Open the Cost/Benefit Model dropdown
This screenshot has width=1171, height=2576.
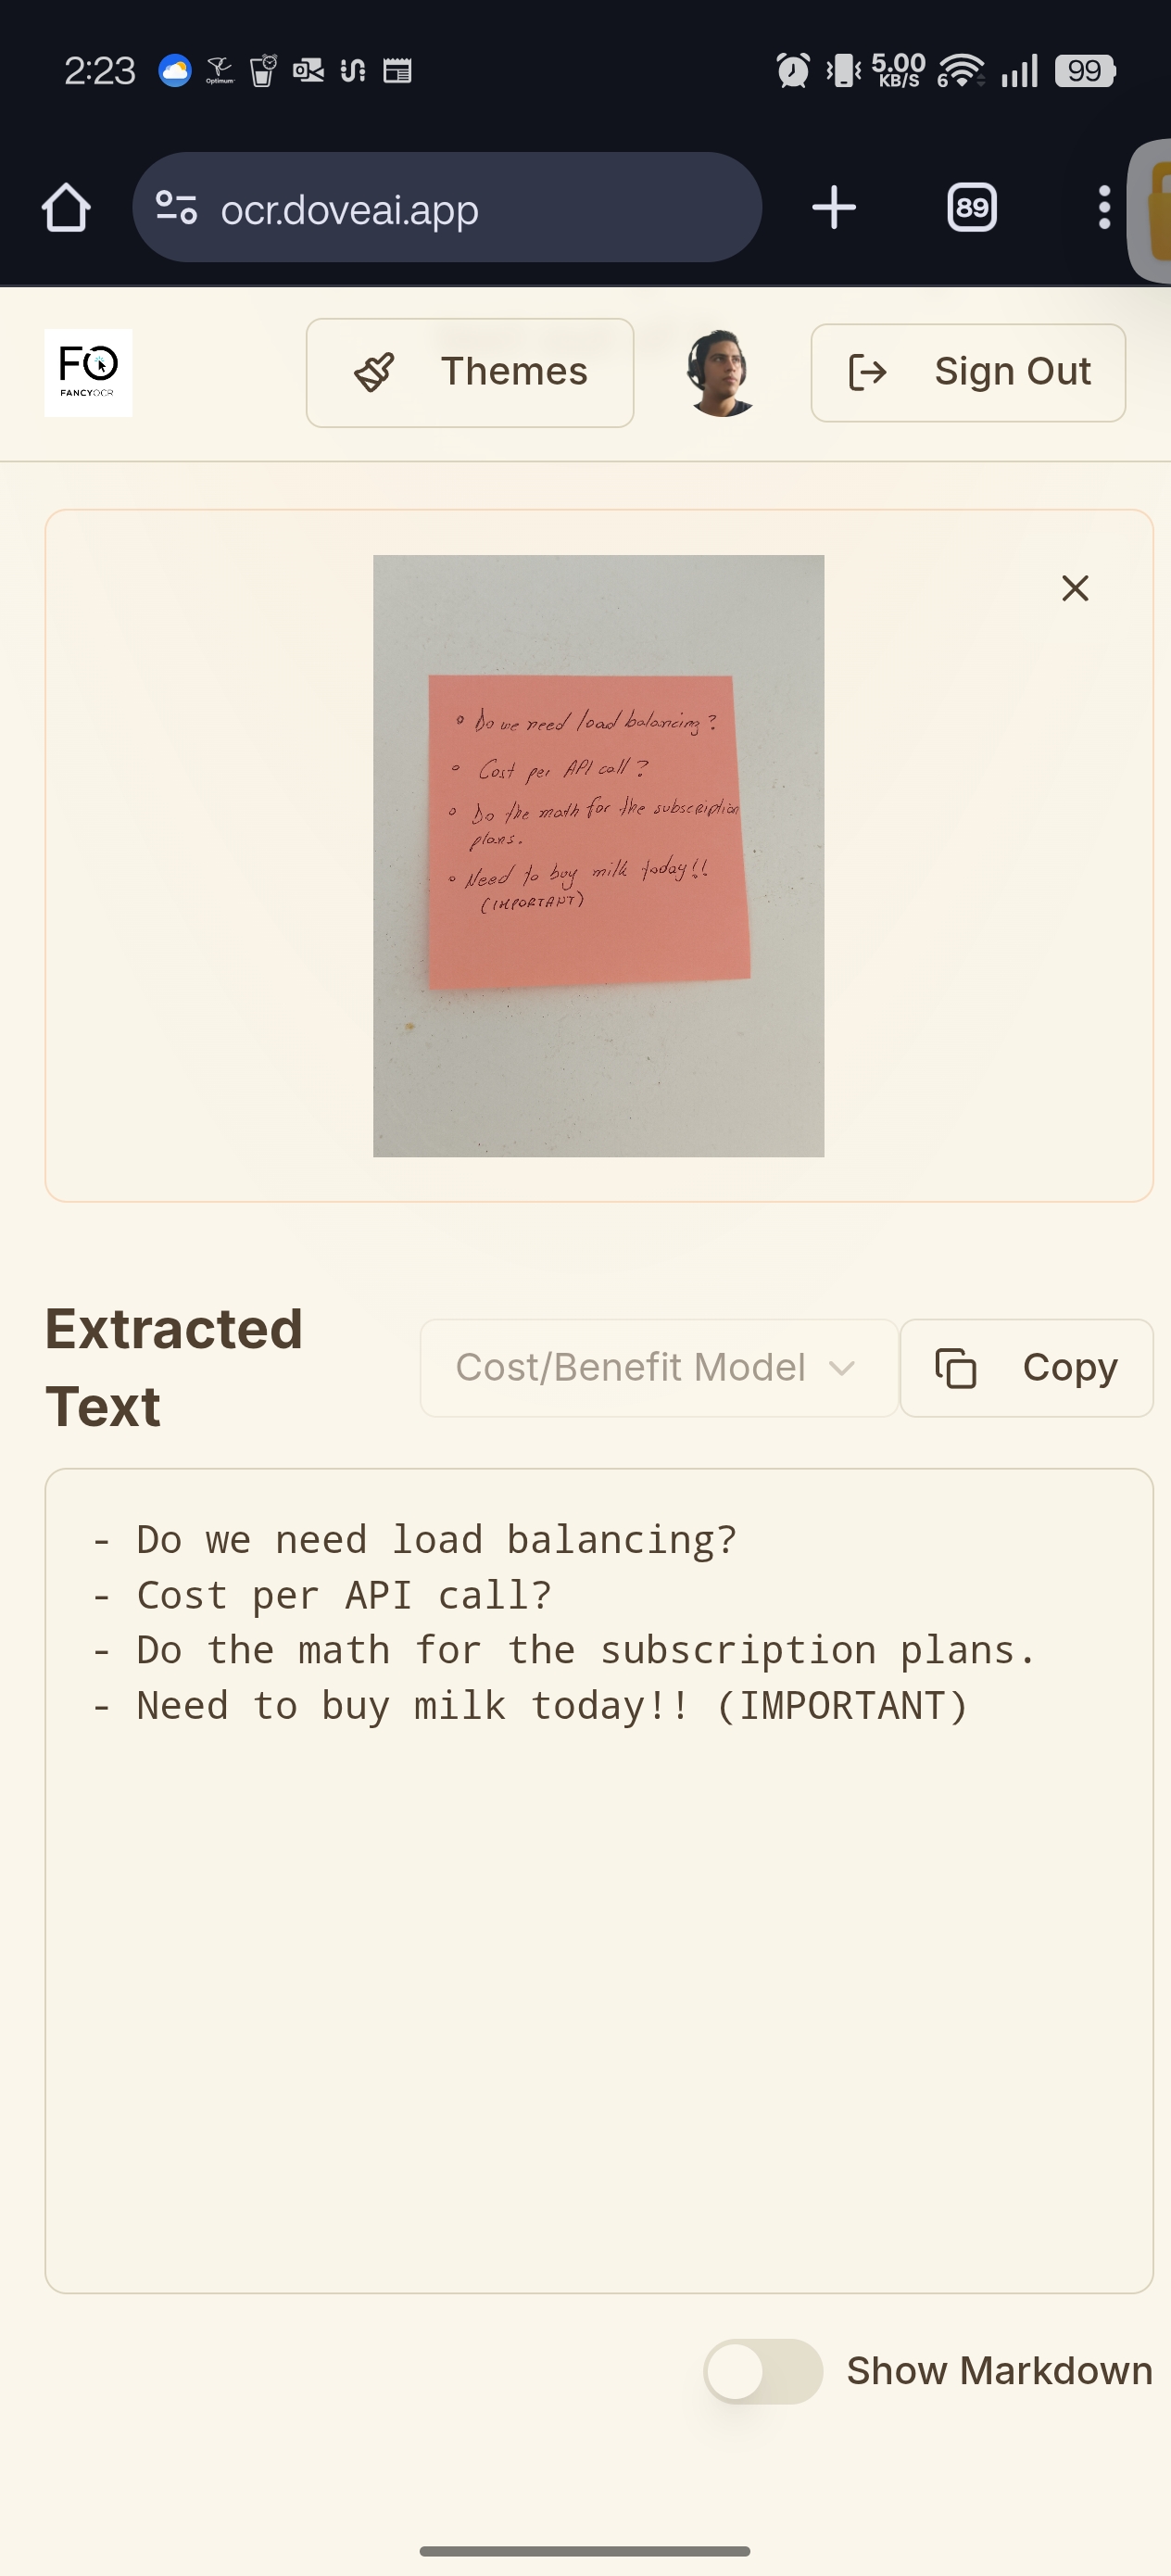632,1368
